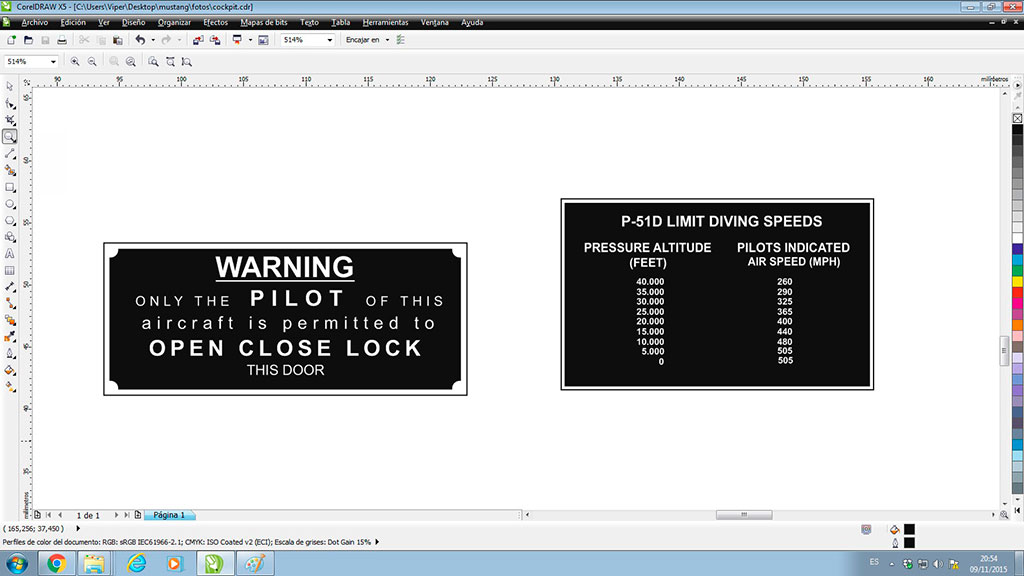Select the Basic Shapes tool
This screenshot has width=1024, height=576.
pyautogui.click(x=10, y=237)
